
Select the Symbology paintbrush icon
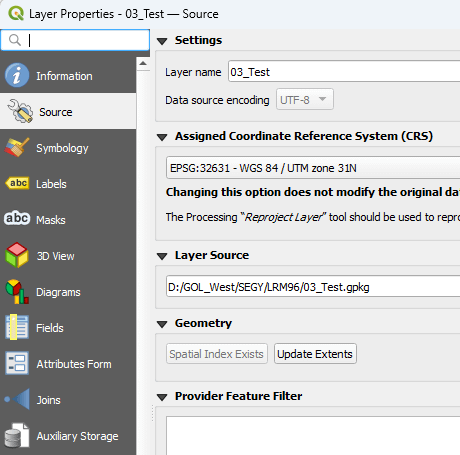[x=17, y=147]
